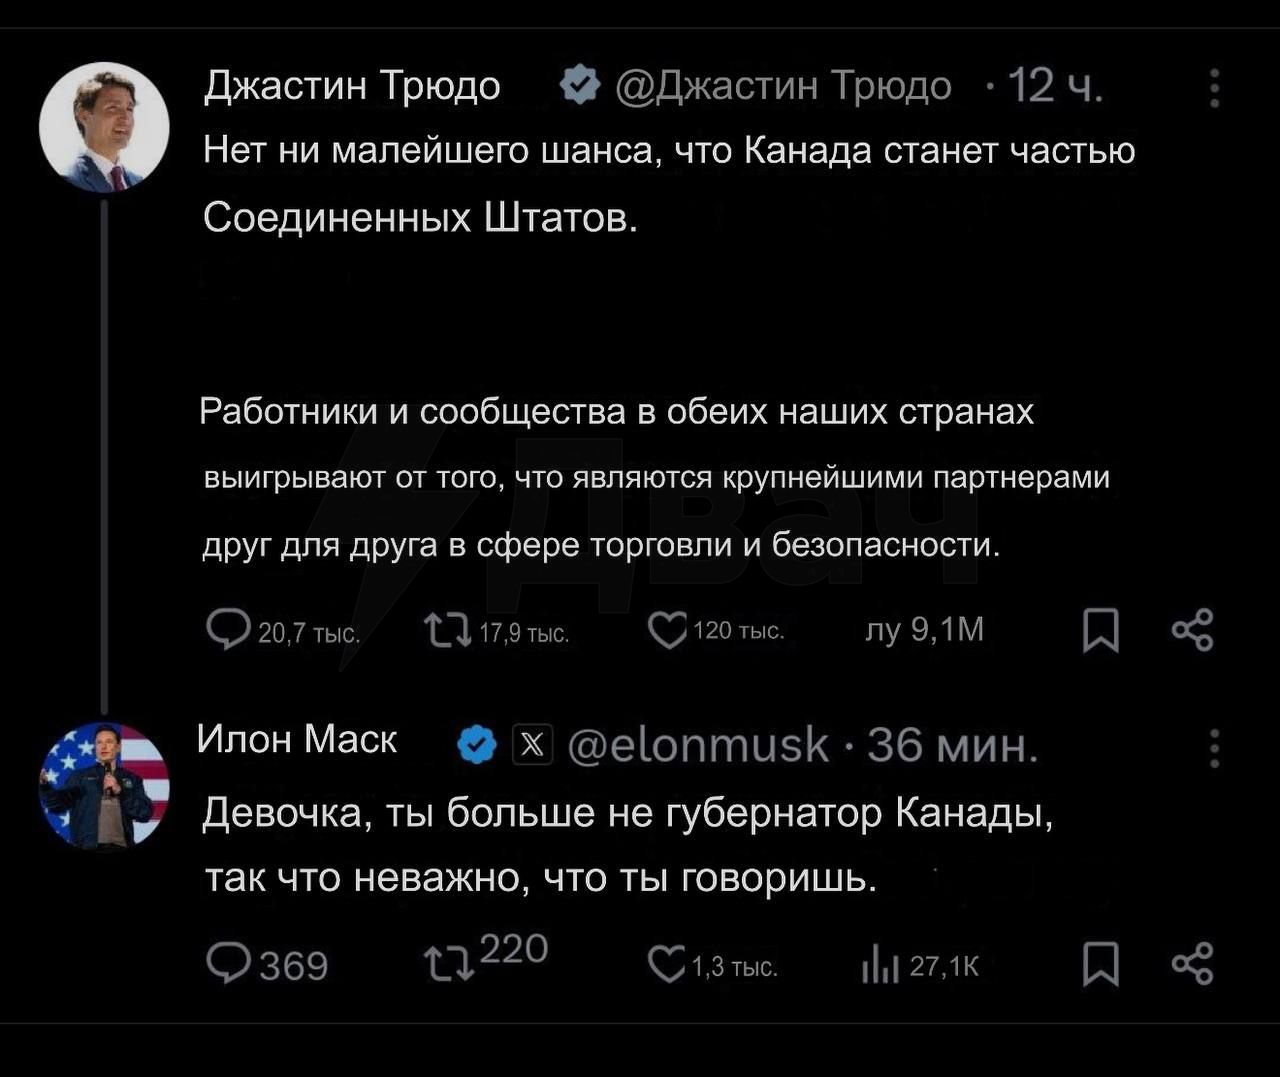This screenshot has width=1280, height=1077.
Task: Share the elonmusk reply tweet
Action: (1192, 964)
